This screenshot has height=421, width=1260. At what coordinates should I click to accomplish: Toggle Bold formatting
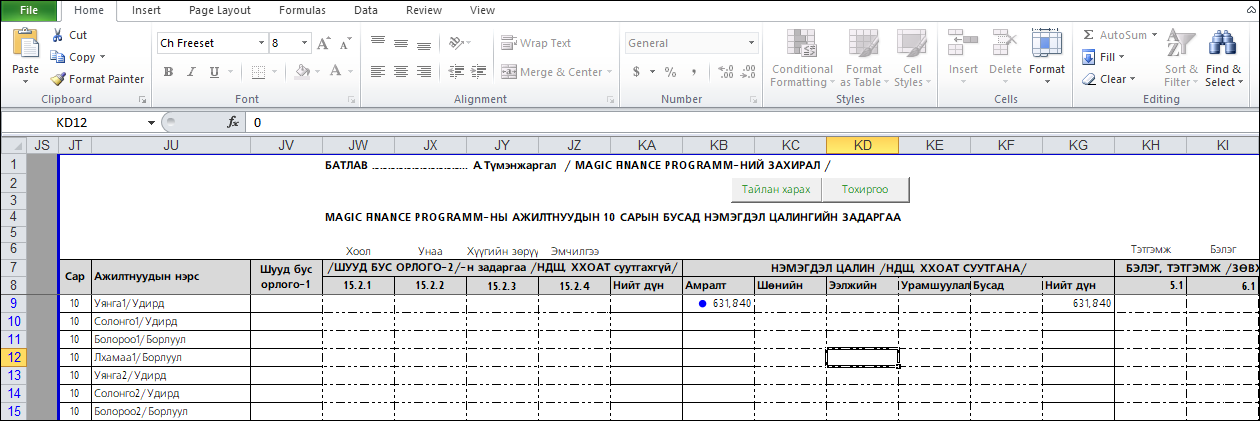(169, 72)
